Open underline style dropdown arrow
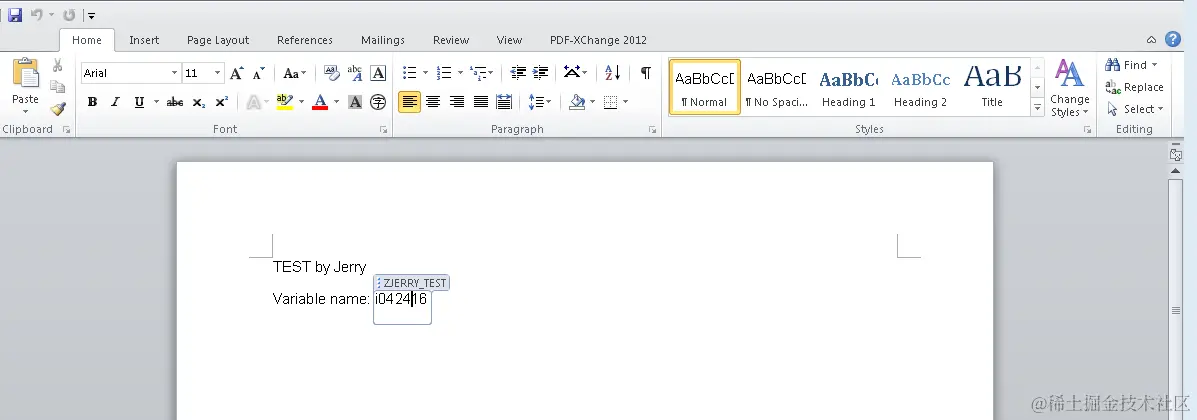 156,102
